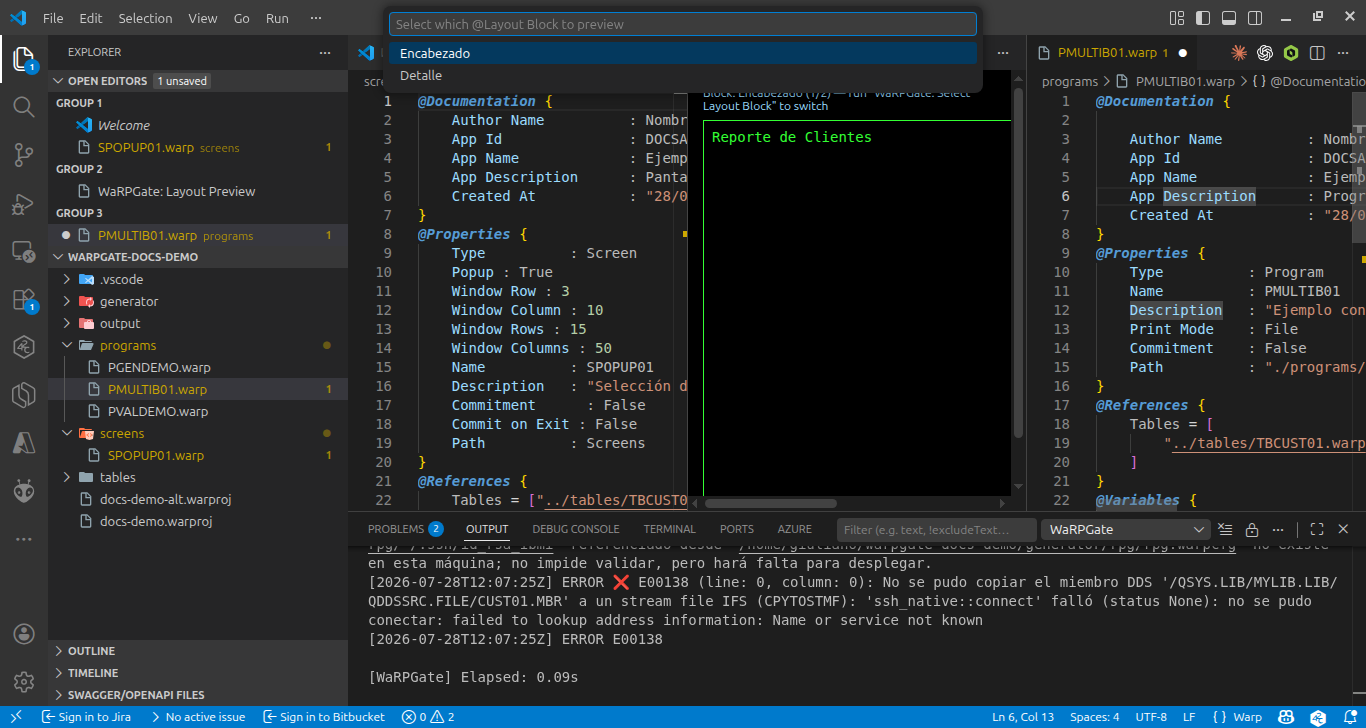1366x728 pixels.
Task: Click the ChatGPT icon in editor toolbar
Action: tap(1265, 53)
